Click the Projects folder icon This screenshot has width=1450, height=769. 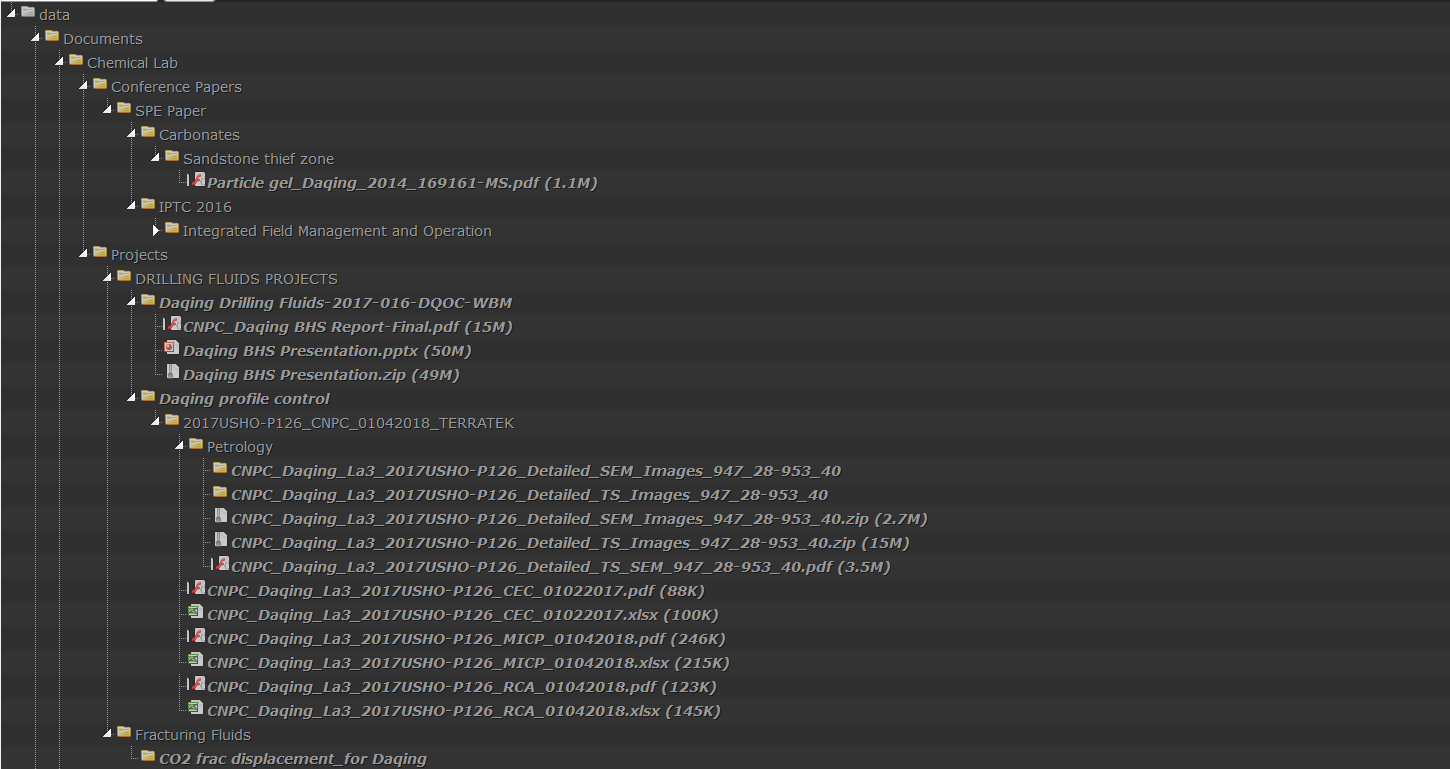pyautogui.click(x=100, y=252)
